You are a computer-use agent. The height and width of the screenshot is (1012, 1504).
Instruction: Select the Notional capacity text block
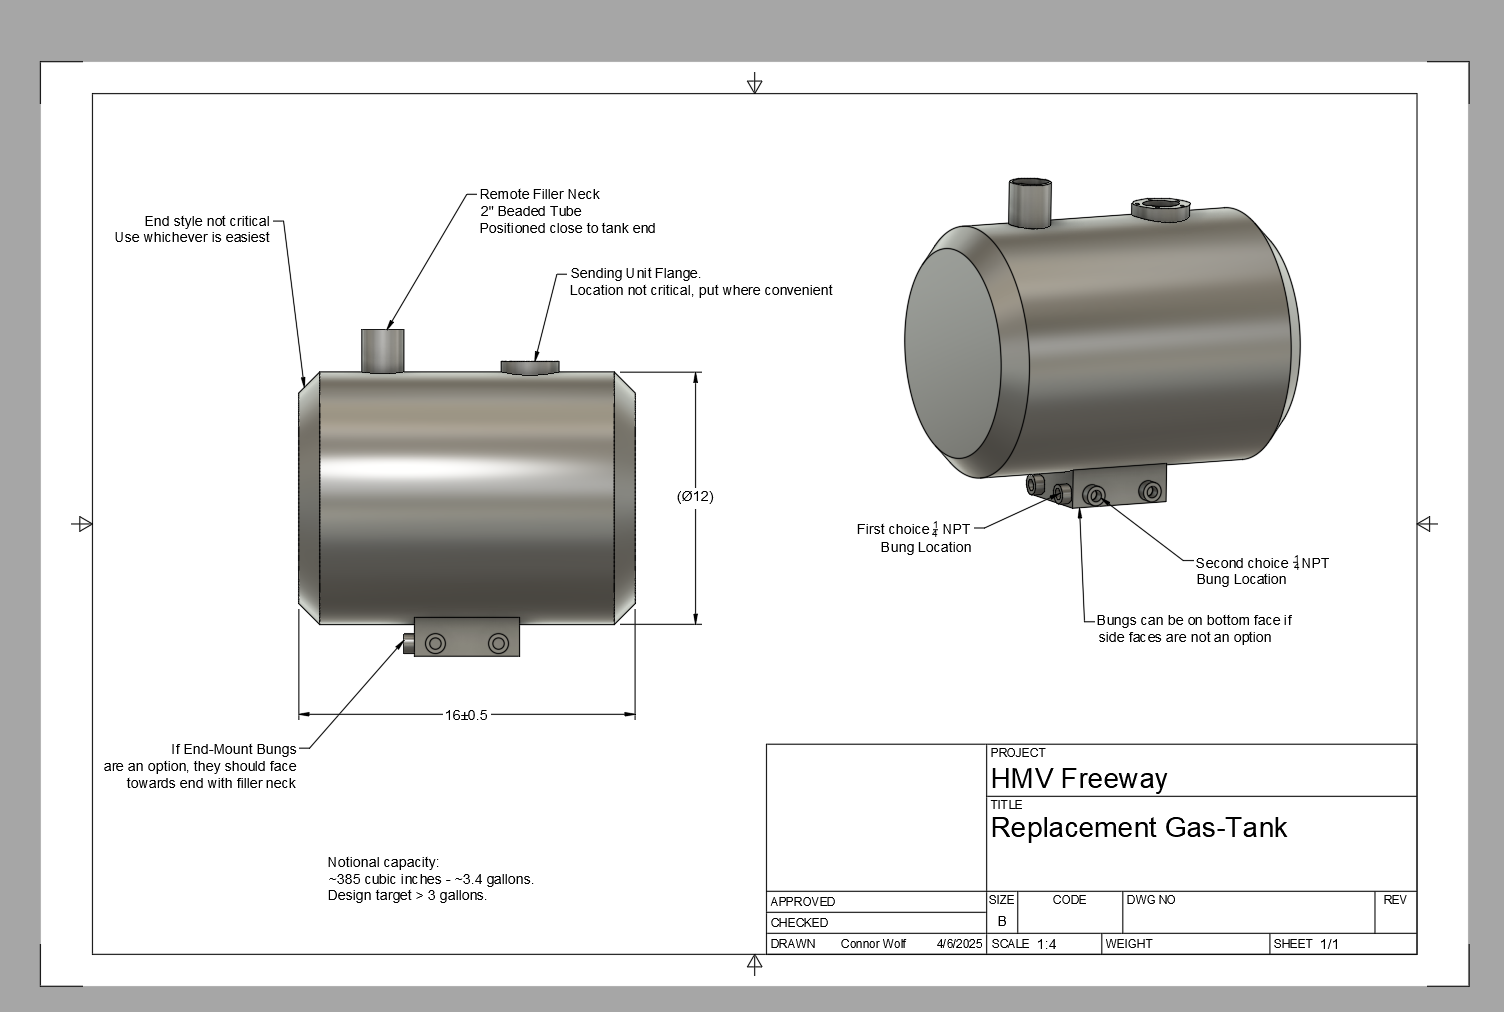pos(430,879)
